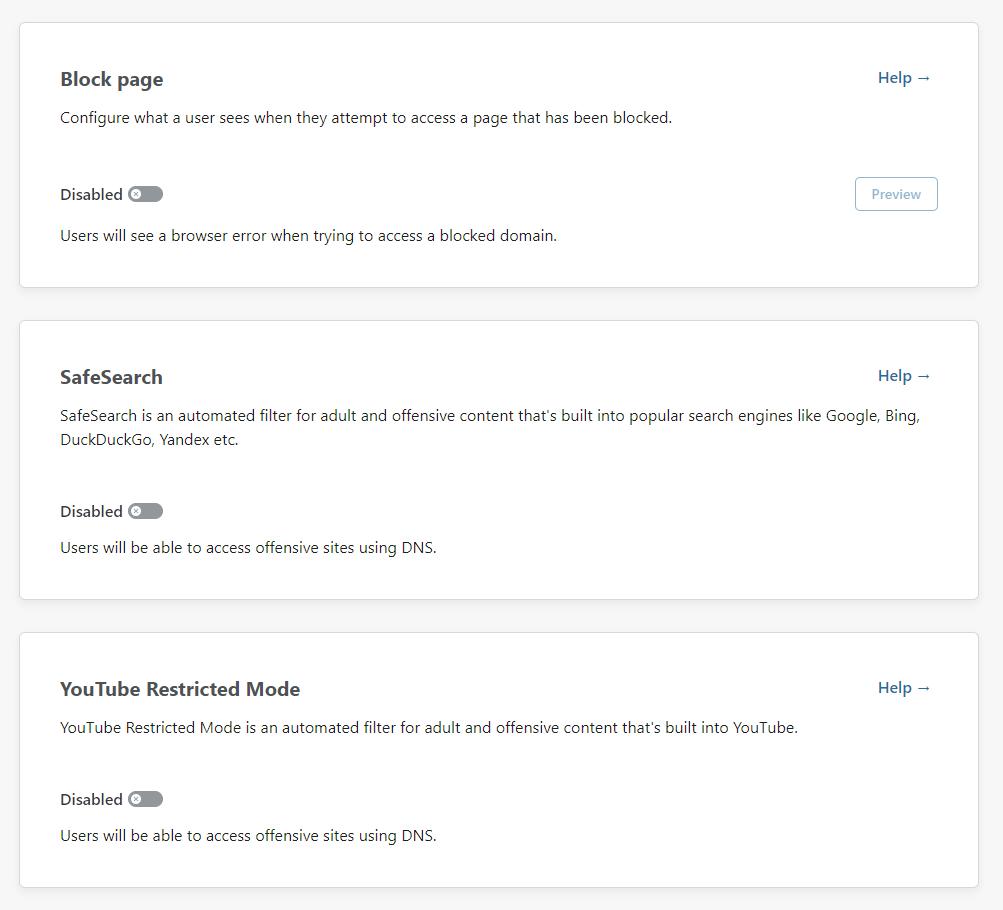1003x910 pixels.
Task: Open Help link for YouTube Restricted Mode
Action: pyautogui.click(x=903, y=688)
